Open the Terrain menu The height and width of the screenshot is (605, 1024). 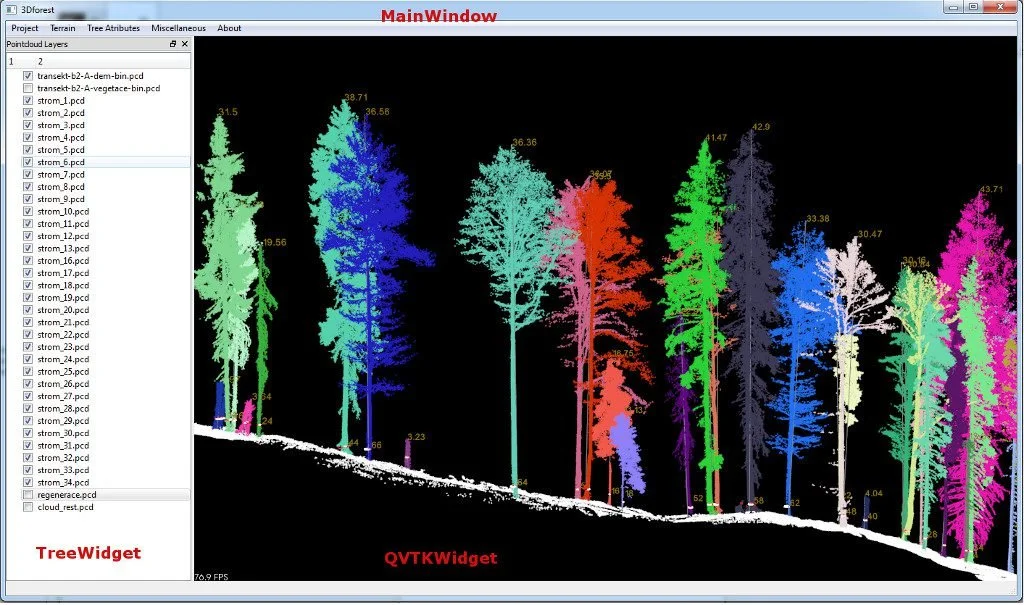coord(63,28)
